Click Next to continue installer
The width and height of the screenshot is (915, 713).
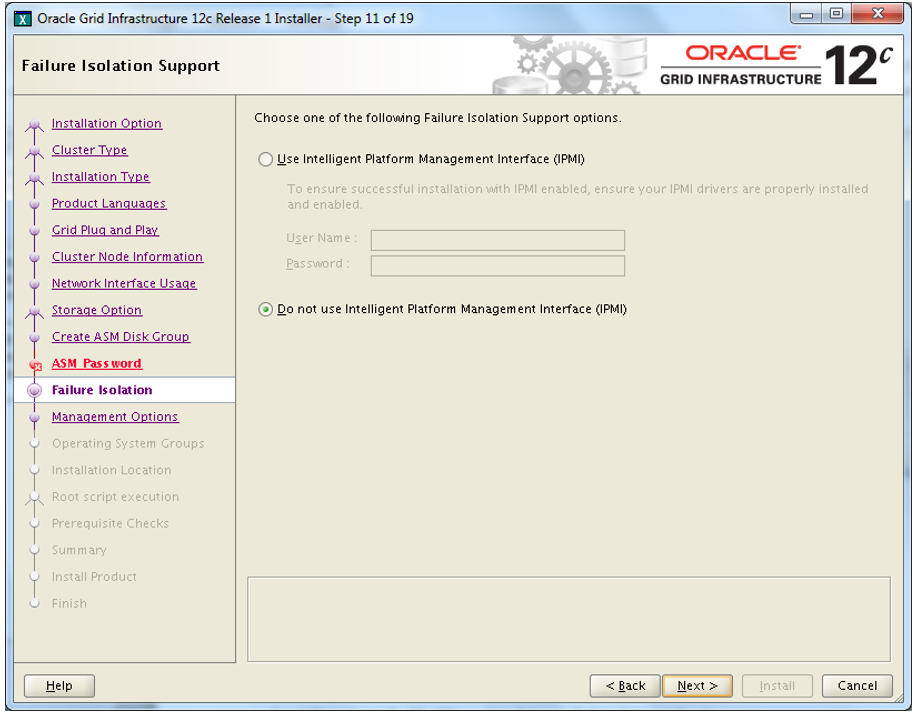click(x=697, y=686)
